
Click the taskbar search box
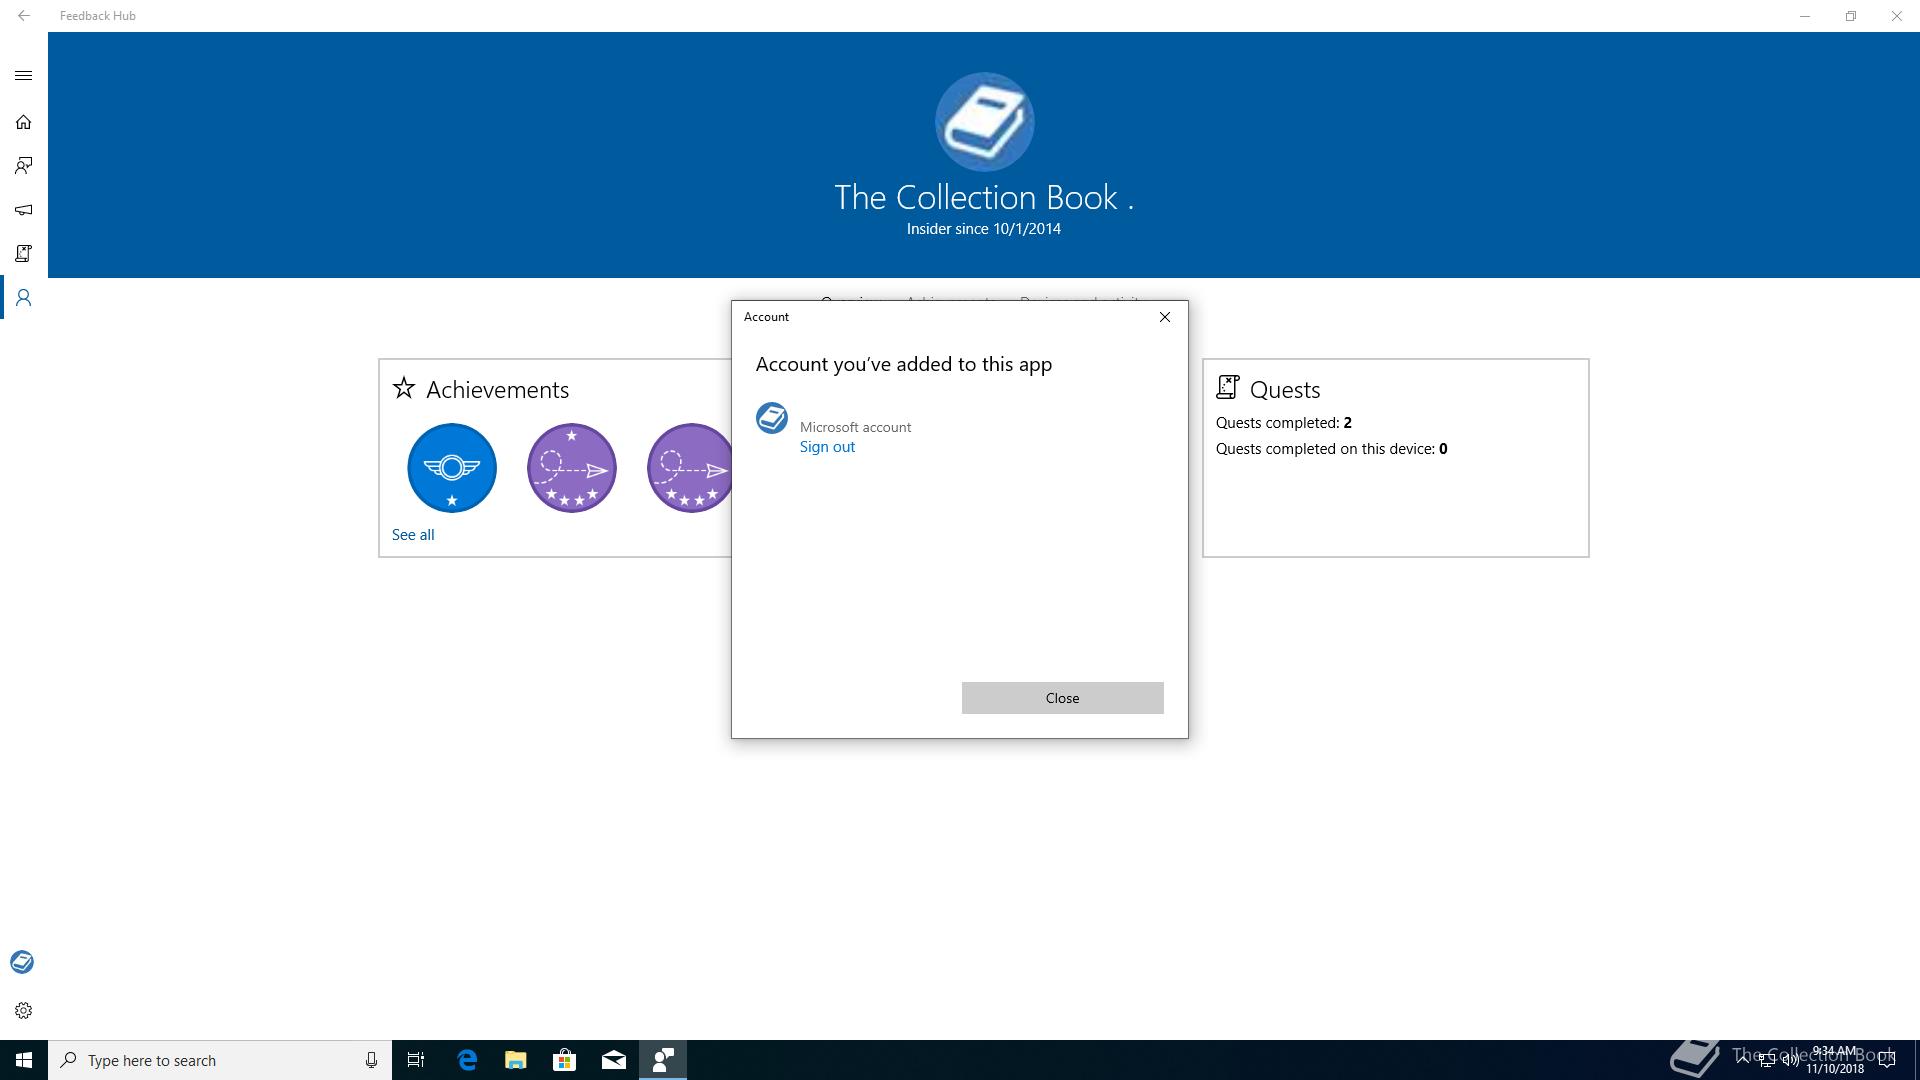(x=220, y=1060)
